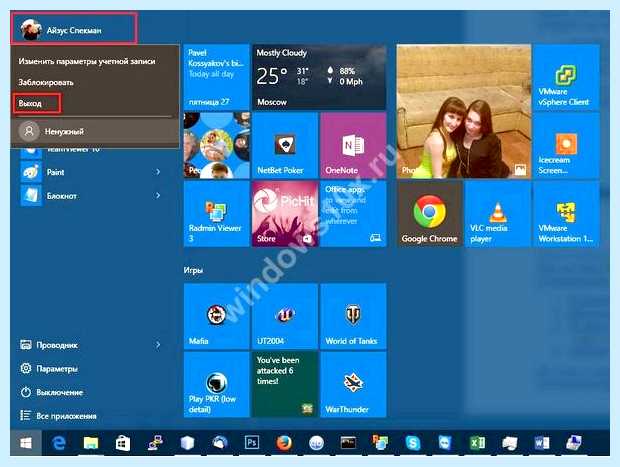Open the VMware vSphere Client tile

(566, 77)
